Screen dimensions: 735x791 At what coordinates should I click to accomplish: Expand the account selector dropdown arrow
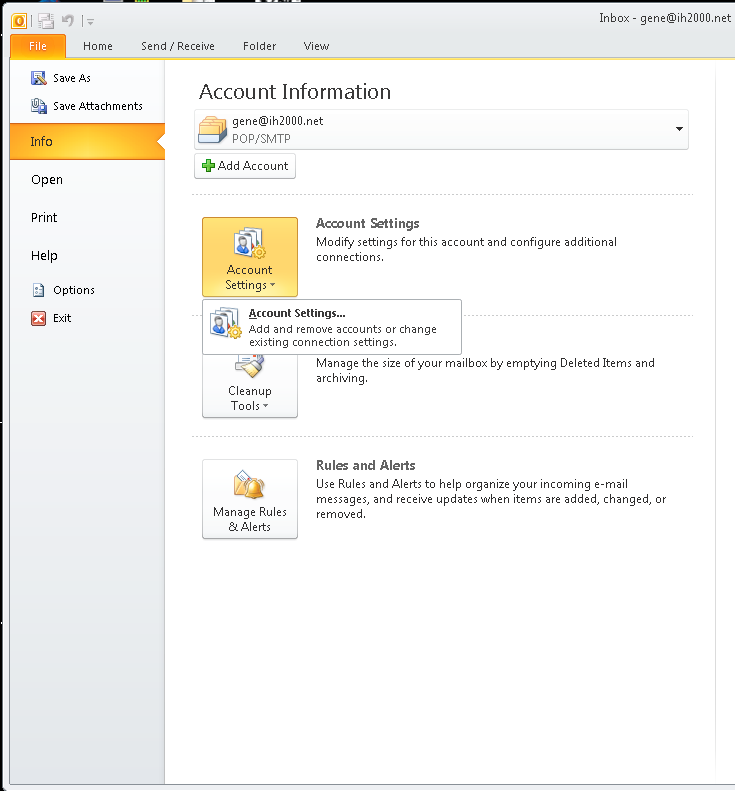click(679, 129)
